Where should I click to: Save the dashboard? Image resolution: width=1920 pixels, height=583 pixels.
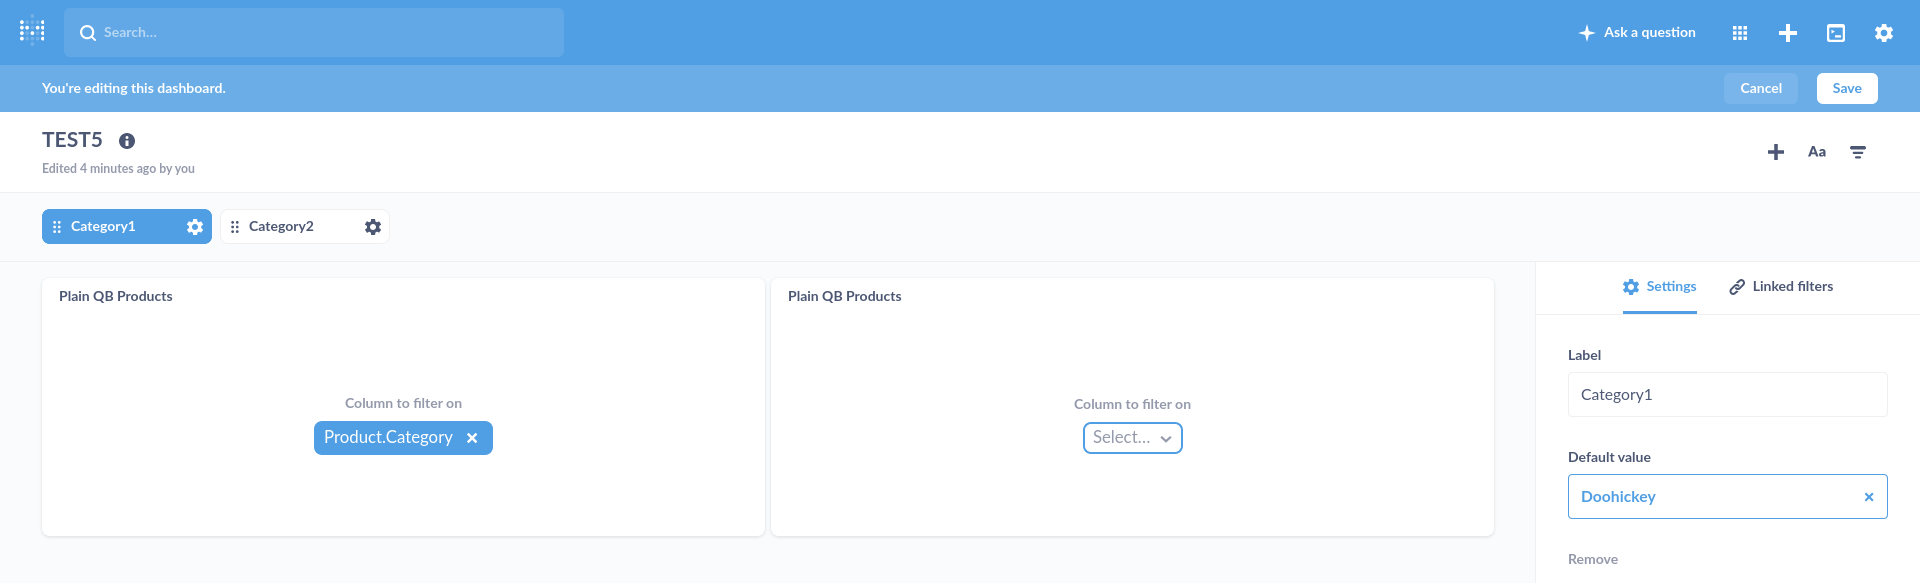(1847, 88)
